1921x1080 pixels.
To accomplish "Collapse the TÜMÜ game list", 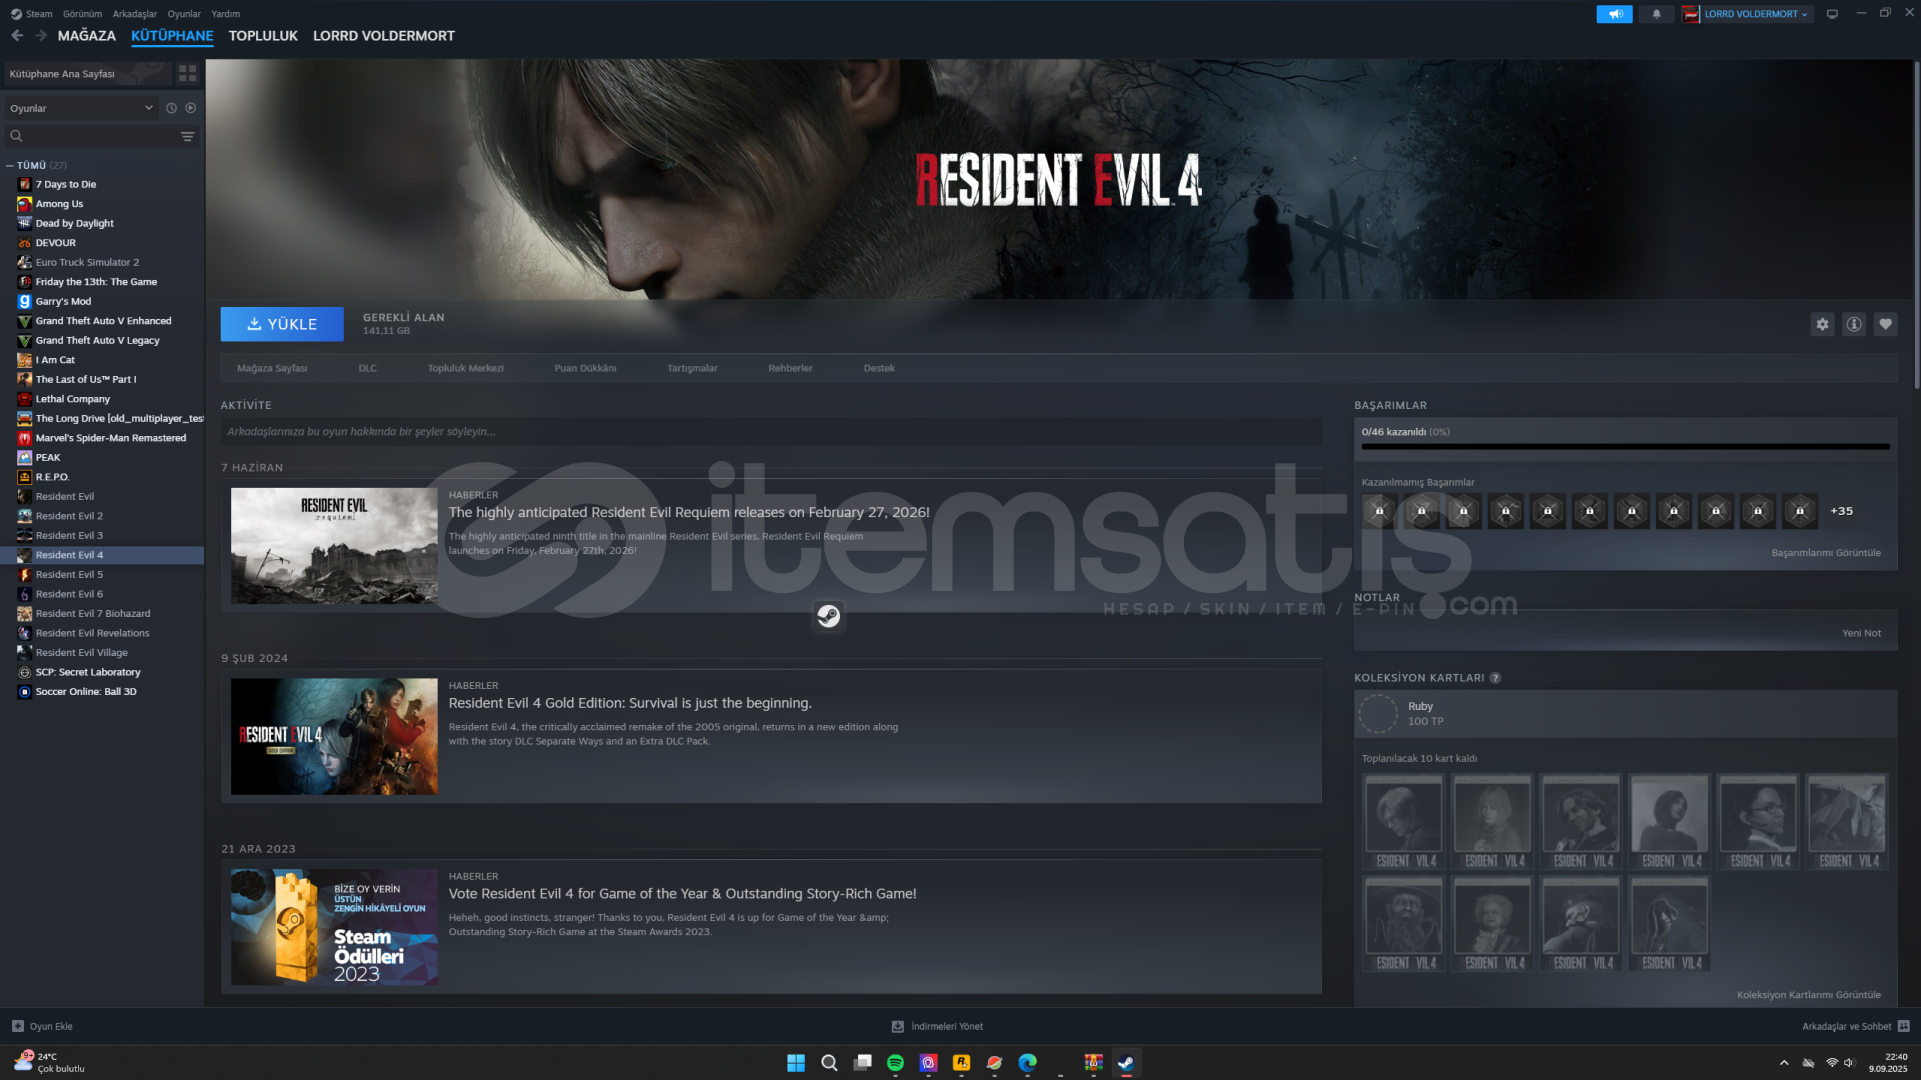I will pyautogui.click(x=10, y=165).
